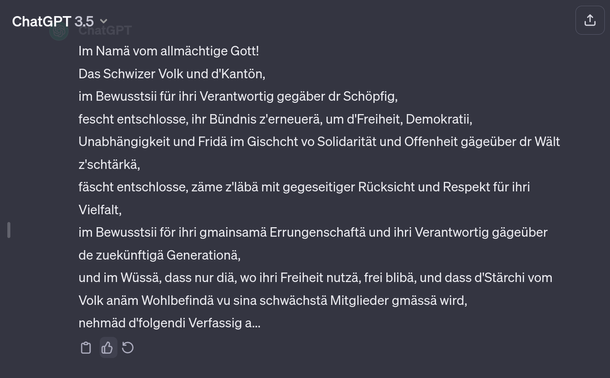Viewport: 610px width, 378px height.
Task: Open the share chat upload icon
Action: tap(590, 20)
